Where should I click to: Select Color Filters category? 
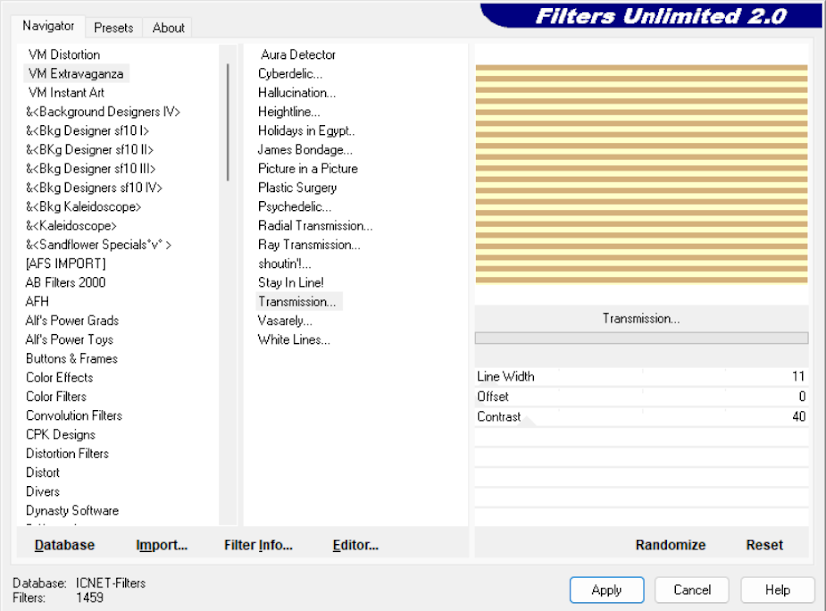coord(56,396)
